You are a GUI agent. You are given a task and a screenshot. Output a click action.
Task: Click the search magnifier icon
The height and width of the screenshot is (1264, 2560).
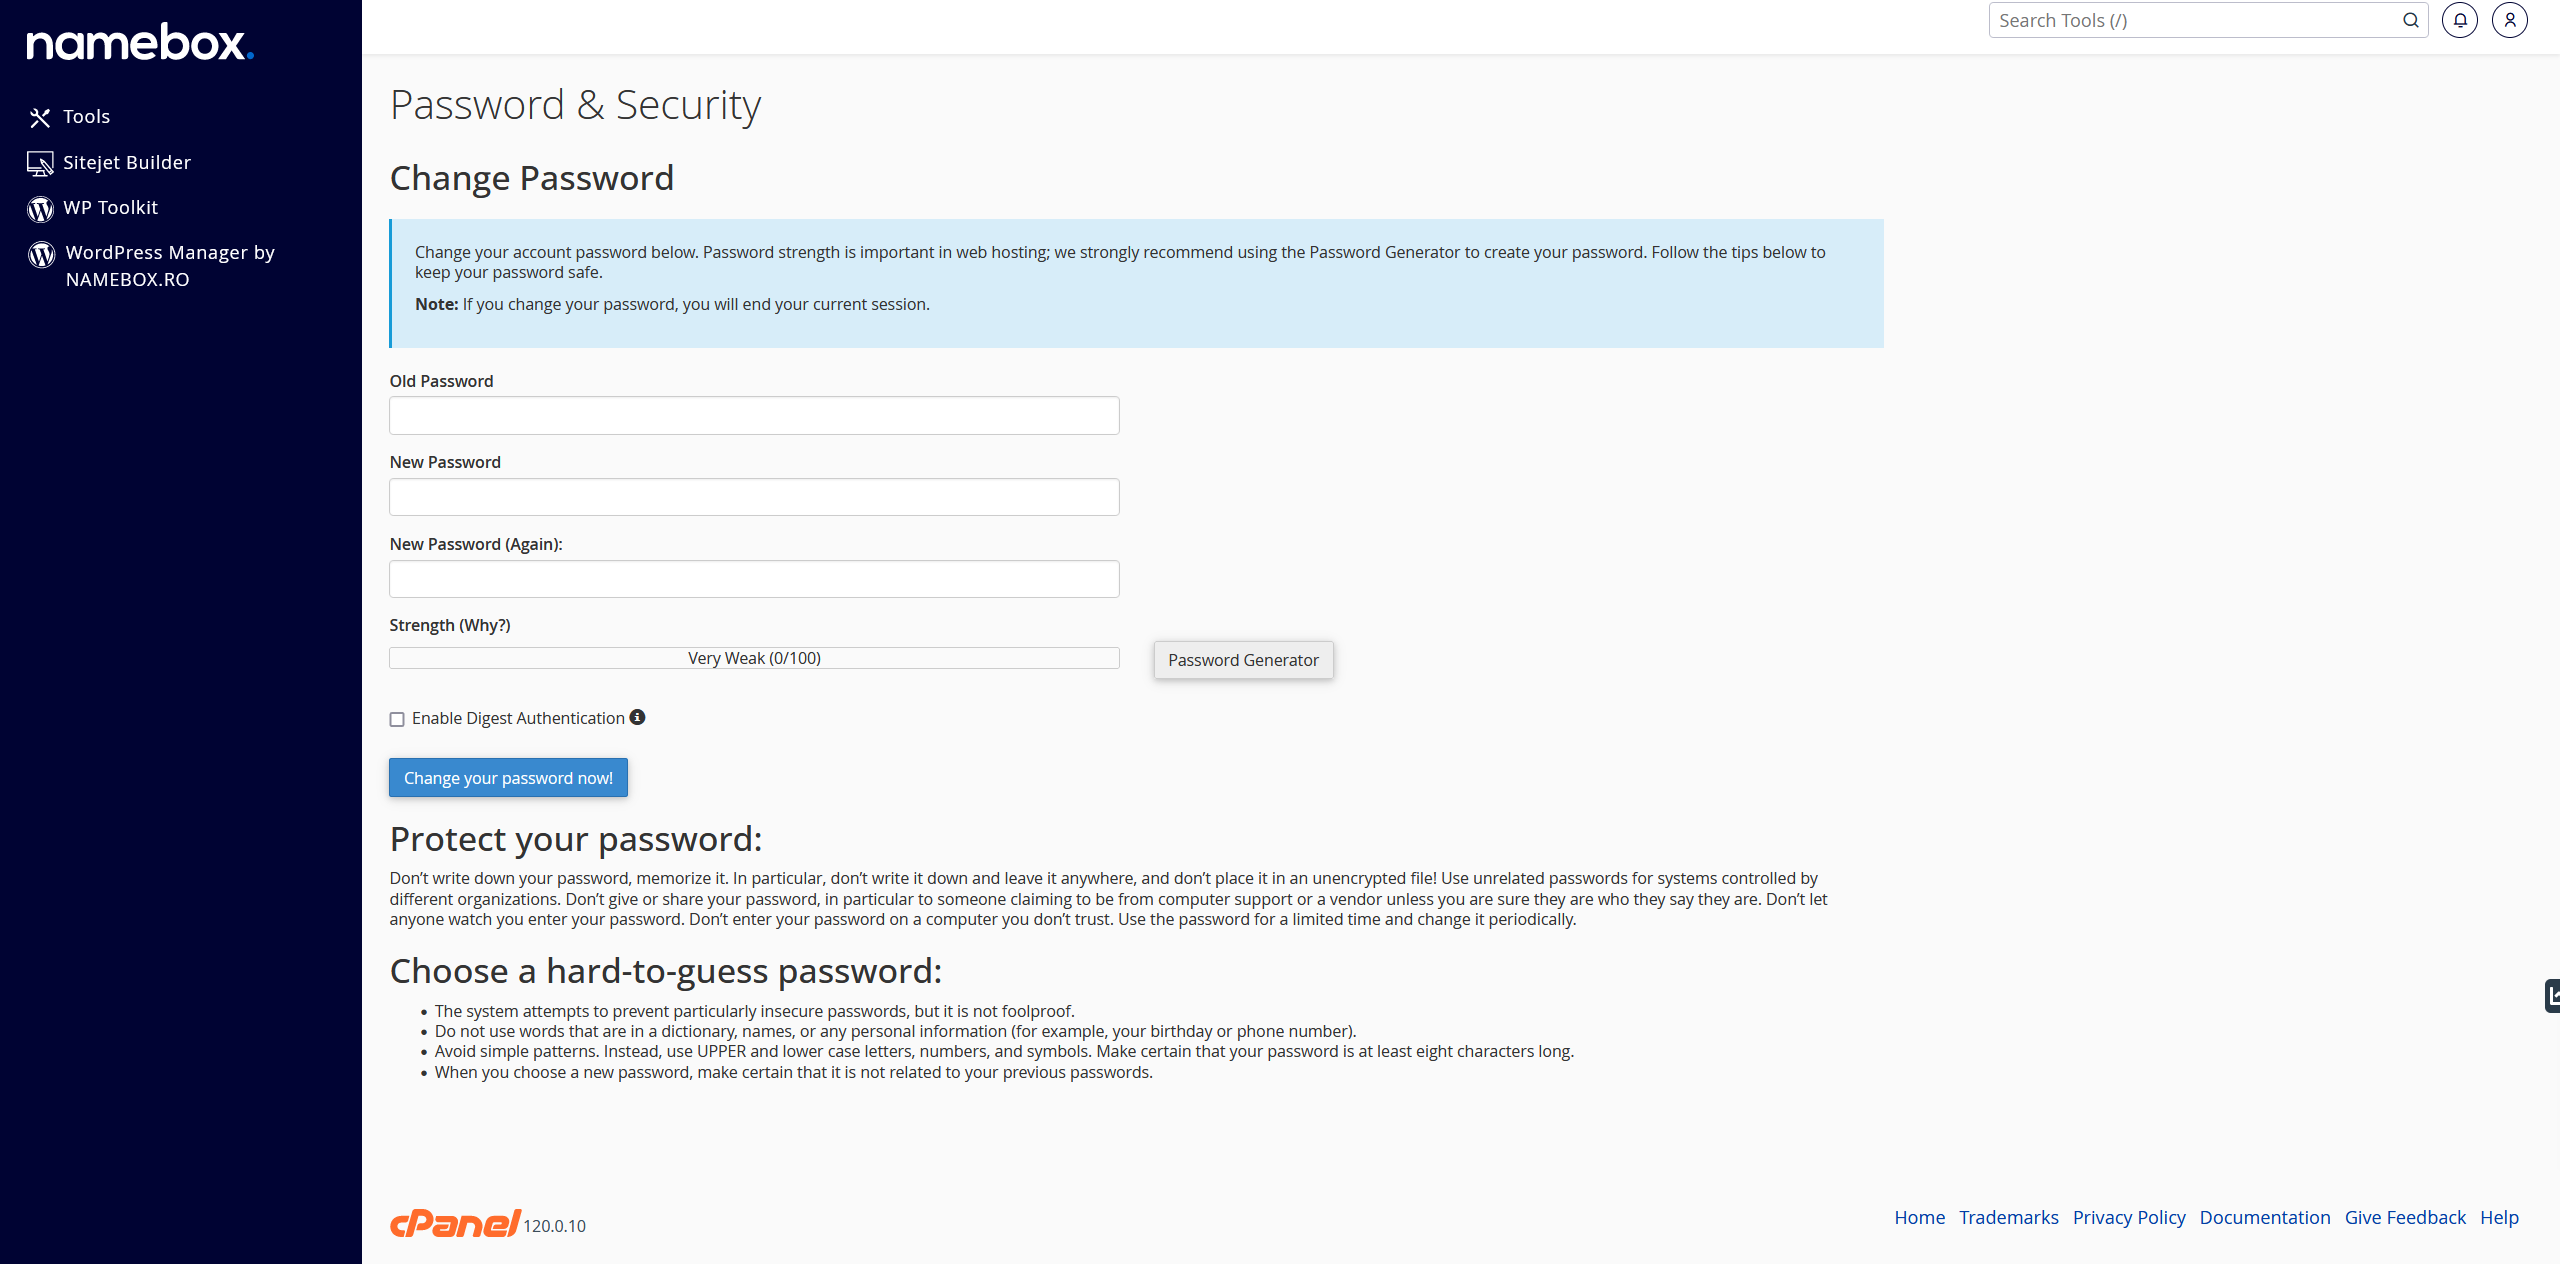tap(2410, 20)
